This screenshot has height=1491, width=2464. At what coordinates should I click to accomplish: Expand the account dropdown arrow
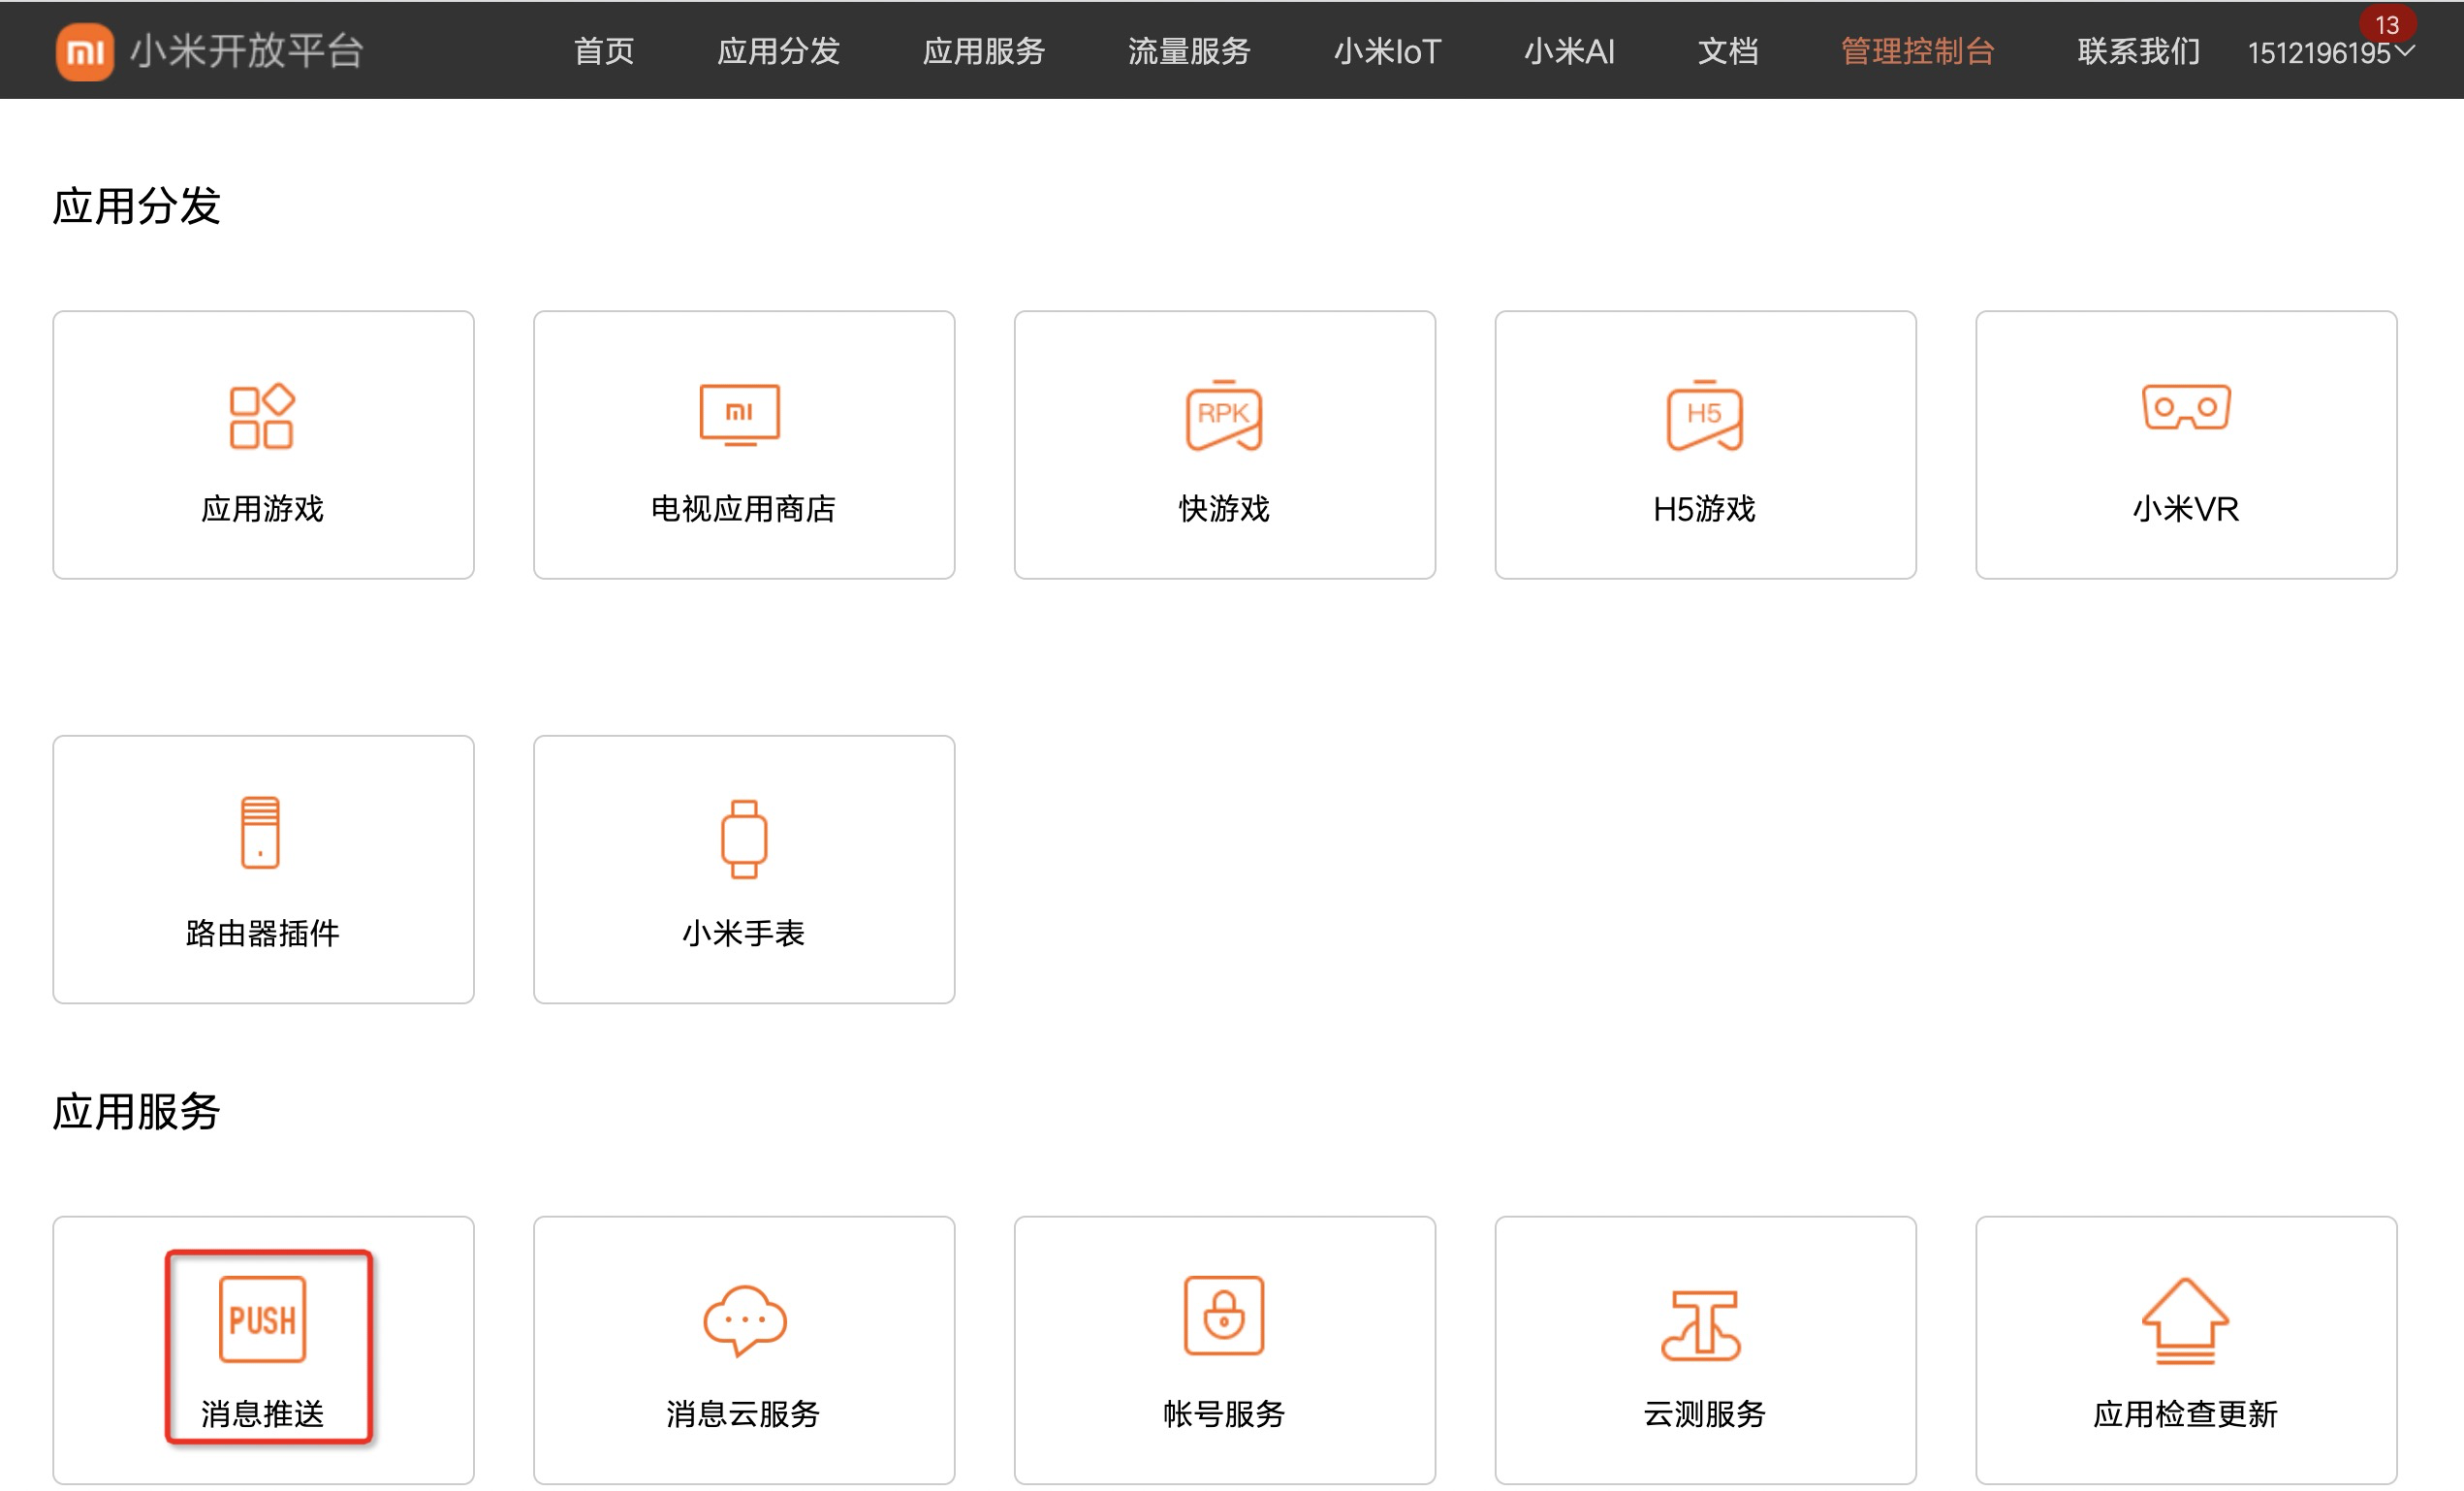click(x=2405, y=51)
